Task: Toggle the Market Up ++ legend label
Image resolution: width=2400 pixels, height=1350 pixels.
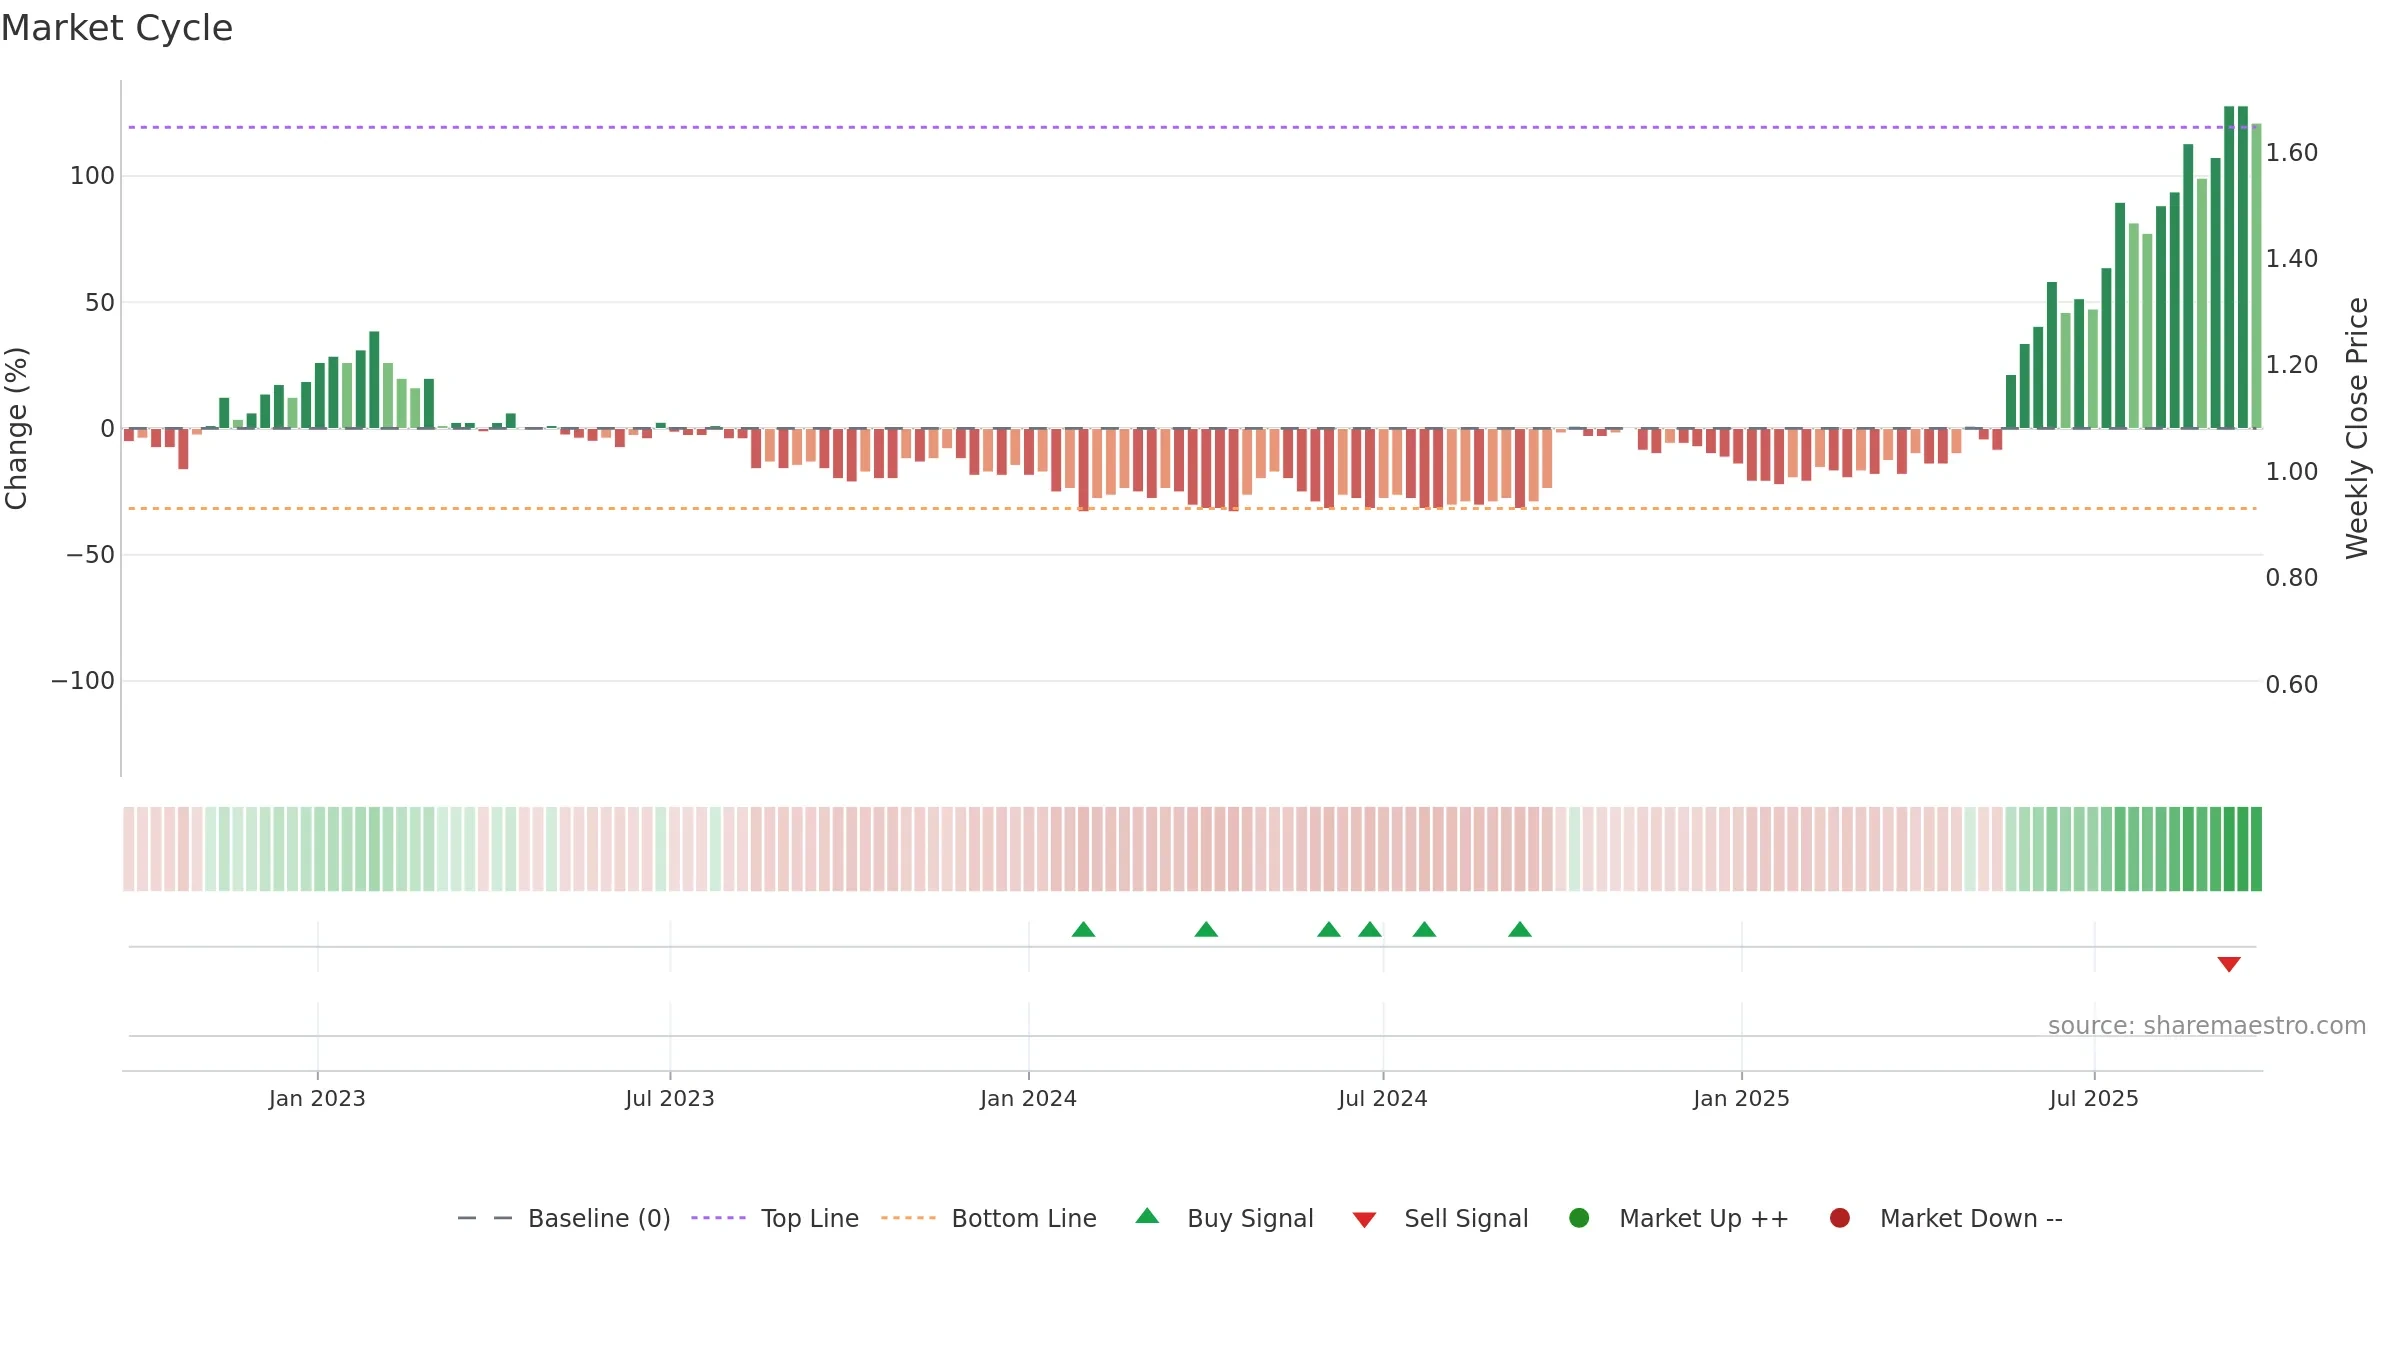Action: click(x=1704, y=1219)
